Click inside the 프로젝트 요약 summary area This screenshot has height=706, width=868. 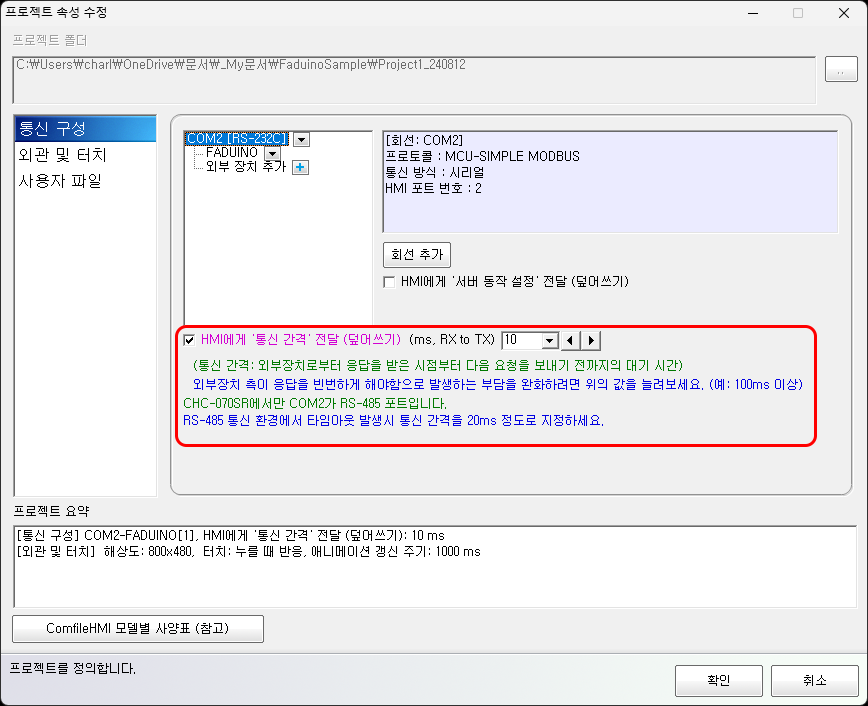tap(430, 565)
